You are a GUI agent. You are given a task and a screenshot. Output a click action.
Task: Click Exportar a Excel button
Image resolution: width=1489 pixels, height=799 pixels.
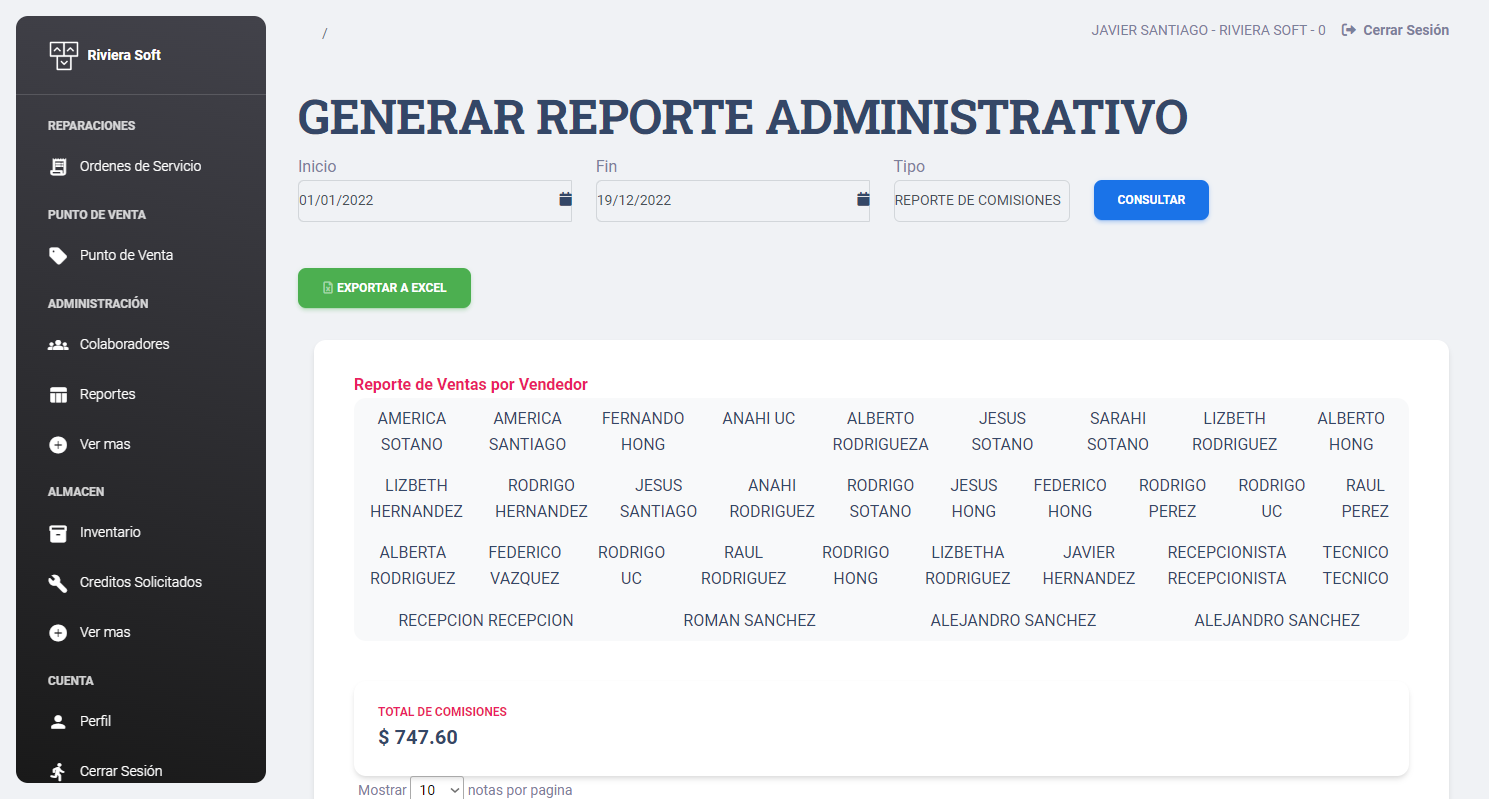384,288
